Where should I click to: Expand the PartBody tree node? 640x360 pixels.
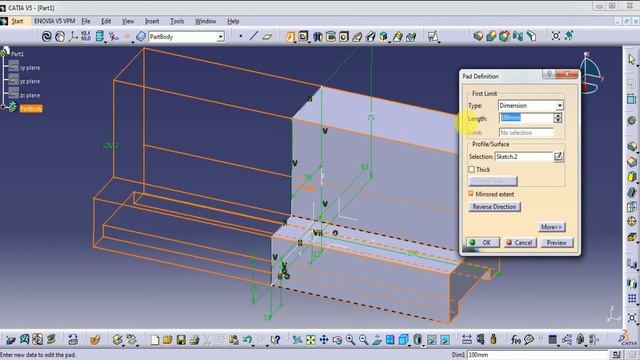pyautogui.click(x=2, y=107)
